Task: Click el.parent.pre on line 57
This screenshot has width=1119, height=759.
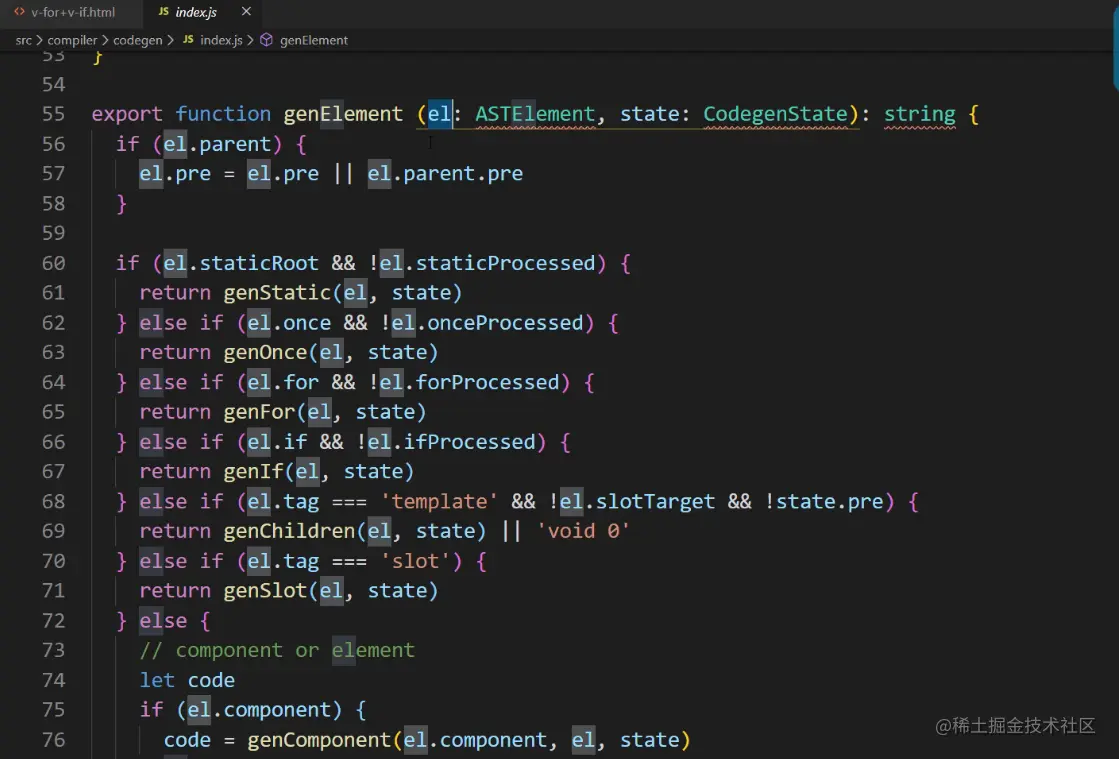Action: pyautogui.click(x=445, y=174)
